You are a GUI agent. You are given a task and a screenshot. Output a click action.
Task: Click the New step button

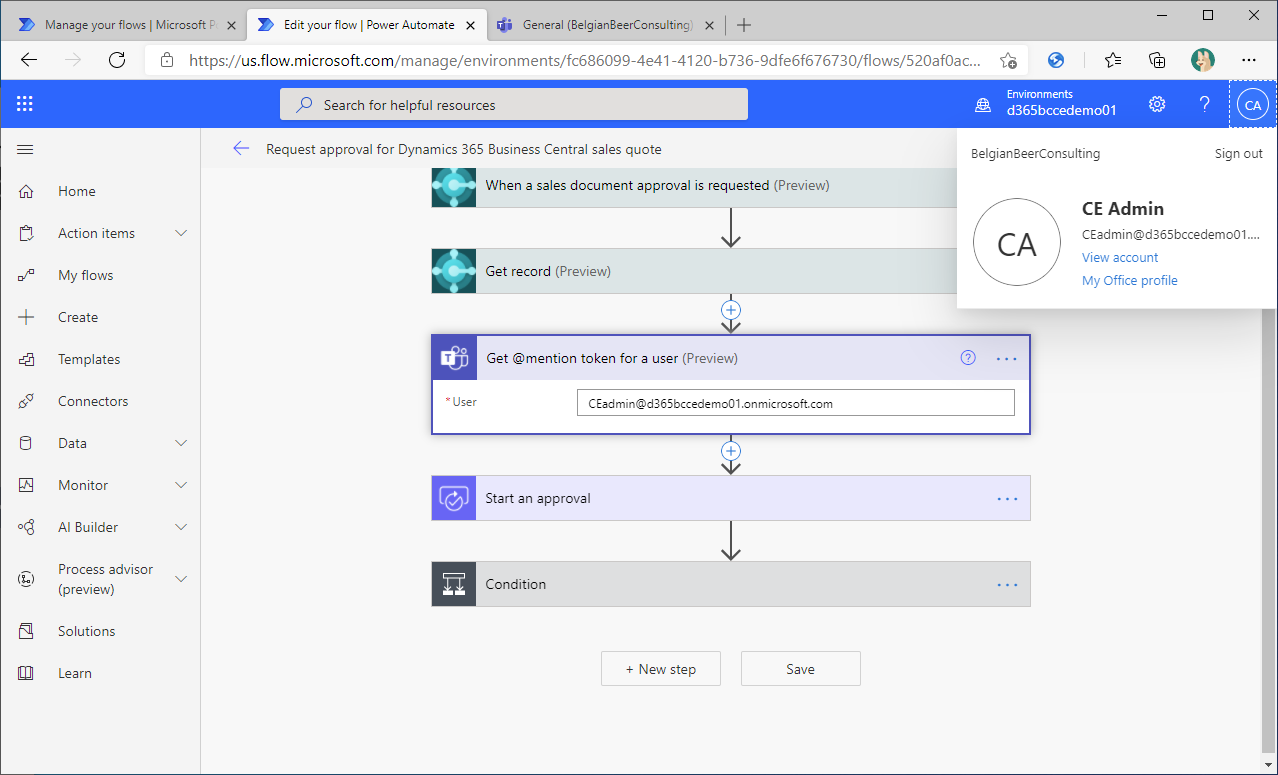660,668
